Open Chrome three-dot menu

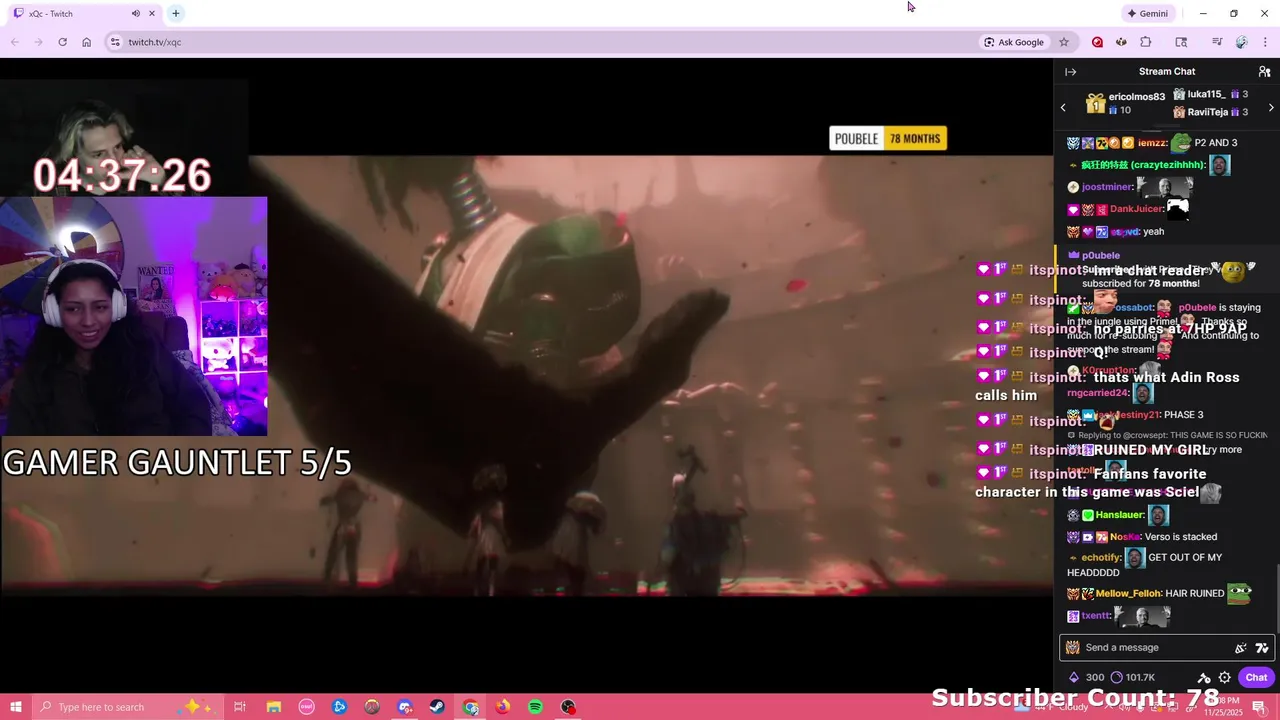(1265, 42)
